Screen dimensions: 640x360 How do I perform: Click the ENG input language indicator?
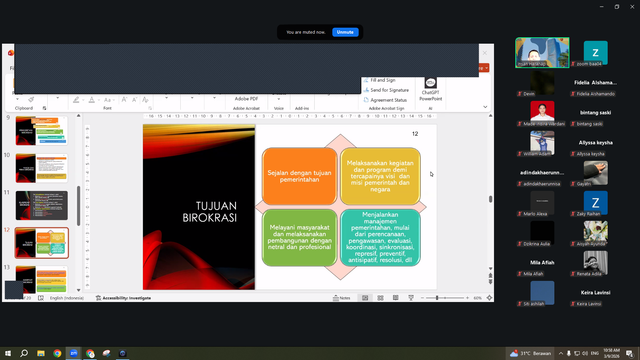[595, 353]
